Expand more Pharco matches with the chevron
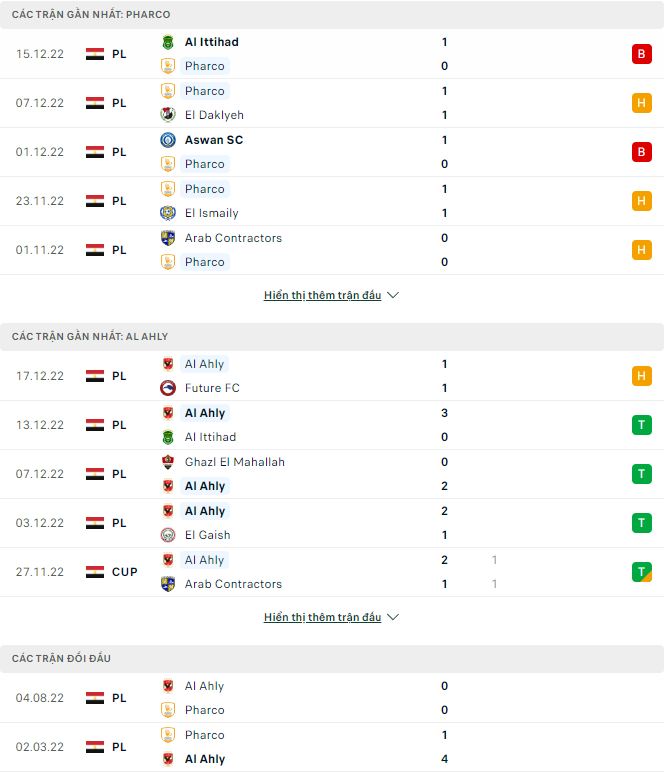 [393, 296]
